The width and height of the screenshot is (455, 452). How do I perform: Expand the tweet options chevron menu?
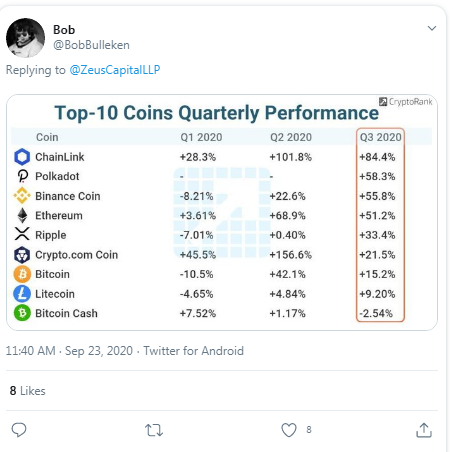click(x=432, y=28)
